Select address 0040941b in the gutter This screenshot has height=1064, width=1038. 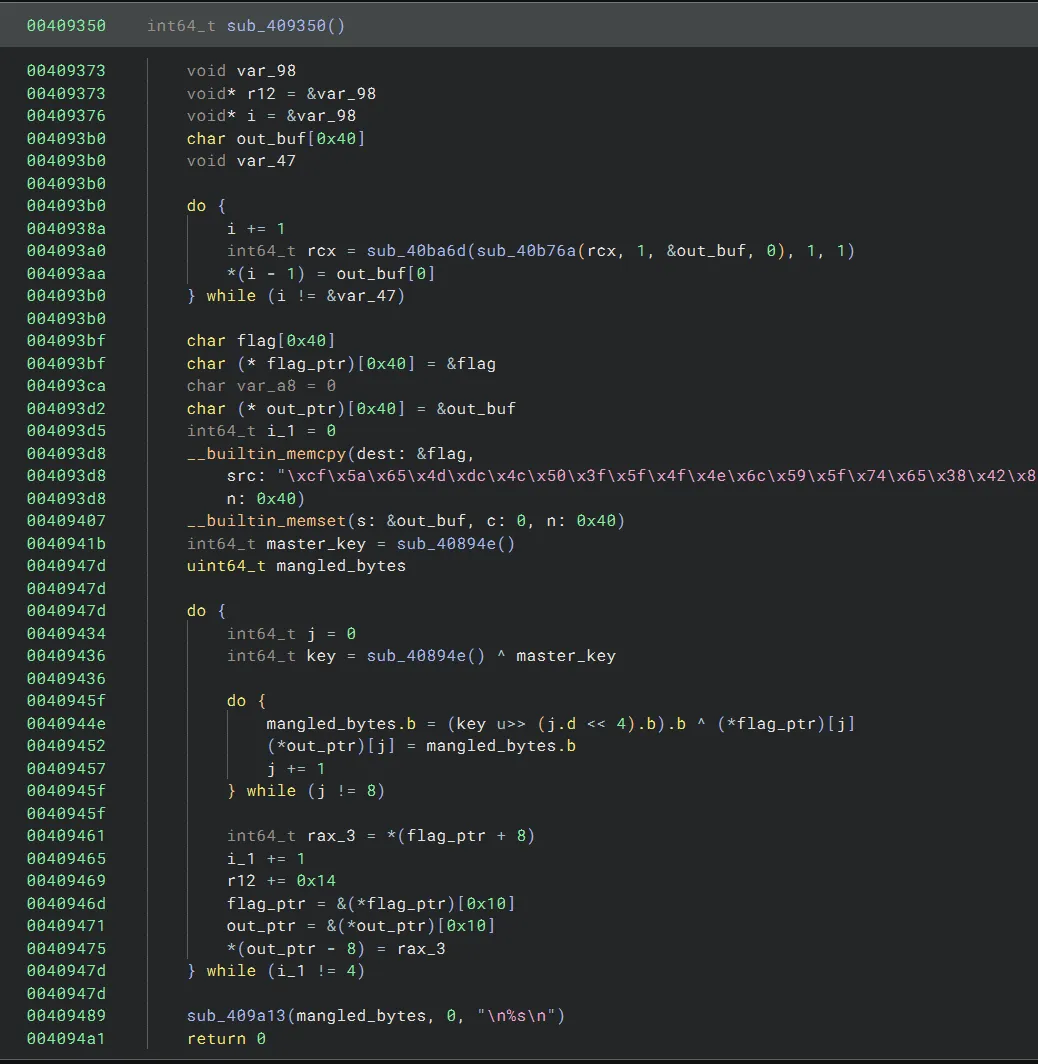click(x=66, y=544)
